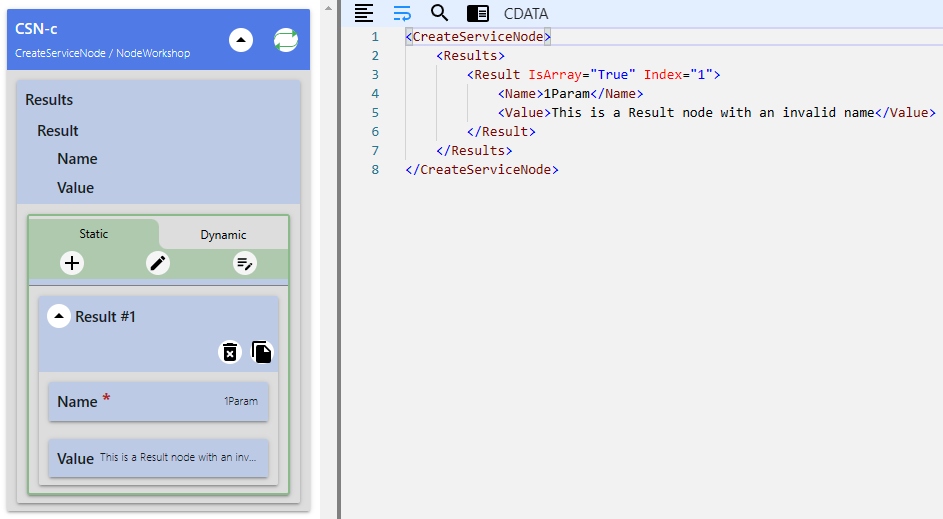Click the CreateServiceNode opening tag on line 1
Image resolution: width=943 pixels, height=519 pixels.
[x=478, y=37]
